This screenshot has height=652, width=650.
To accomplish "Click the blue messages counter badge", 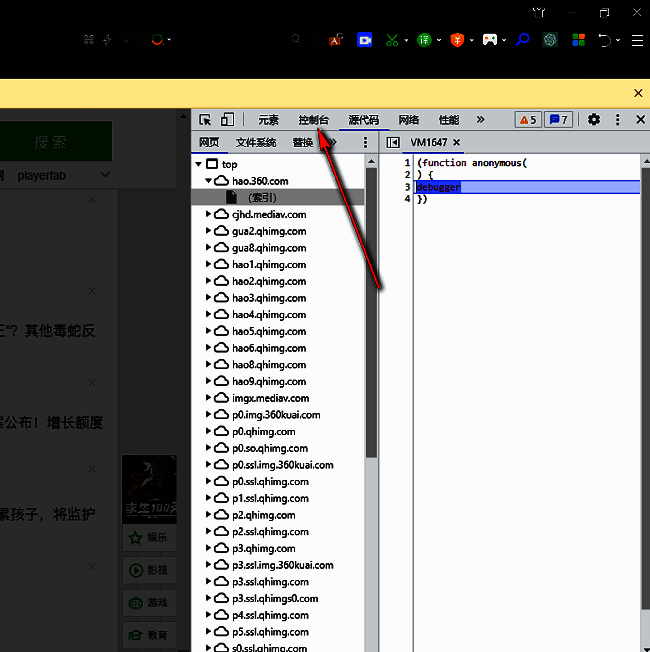I will click(x=559, y=120).
